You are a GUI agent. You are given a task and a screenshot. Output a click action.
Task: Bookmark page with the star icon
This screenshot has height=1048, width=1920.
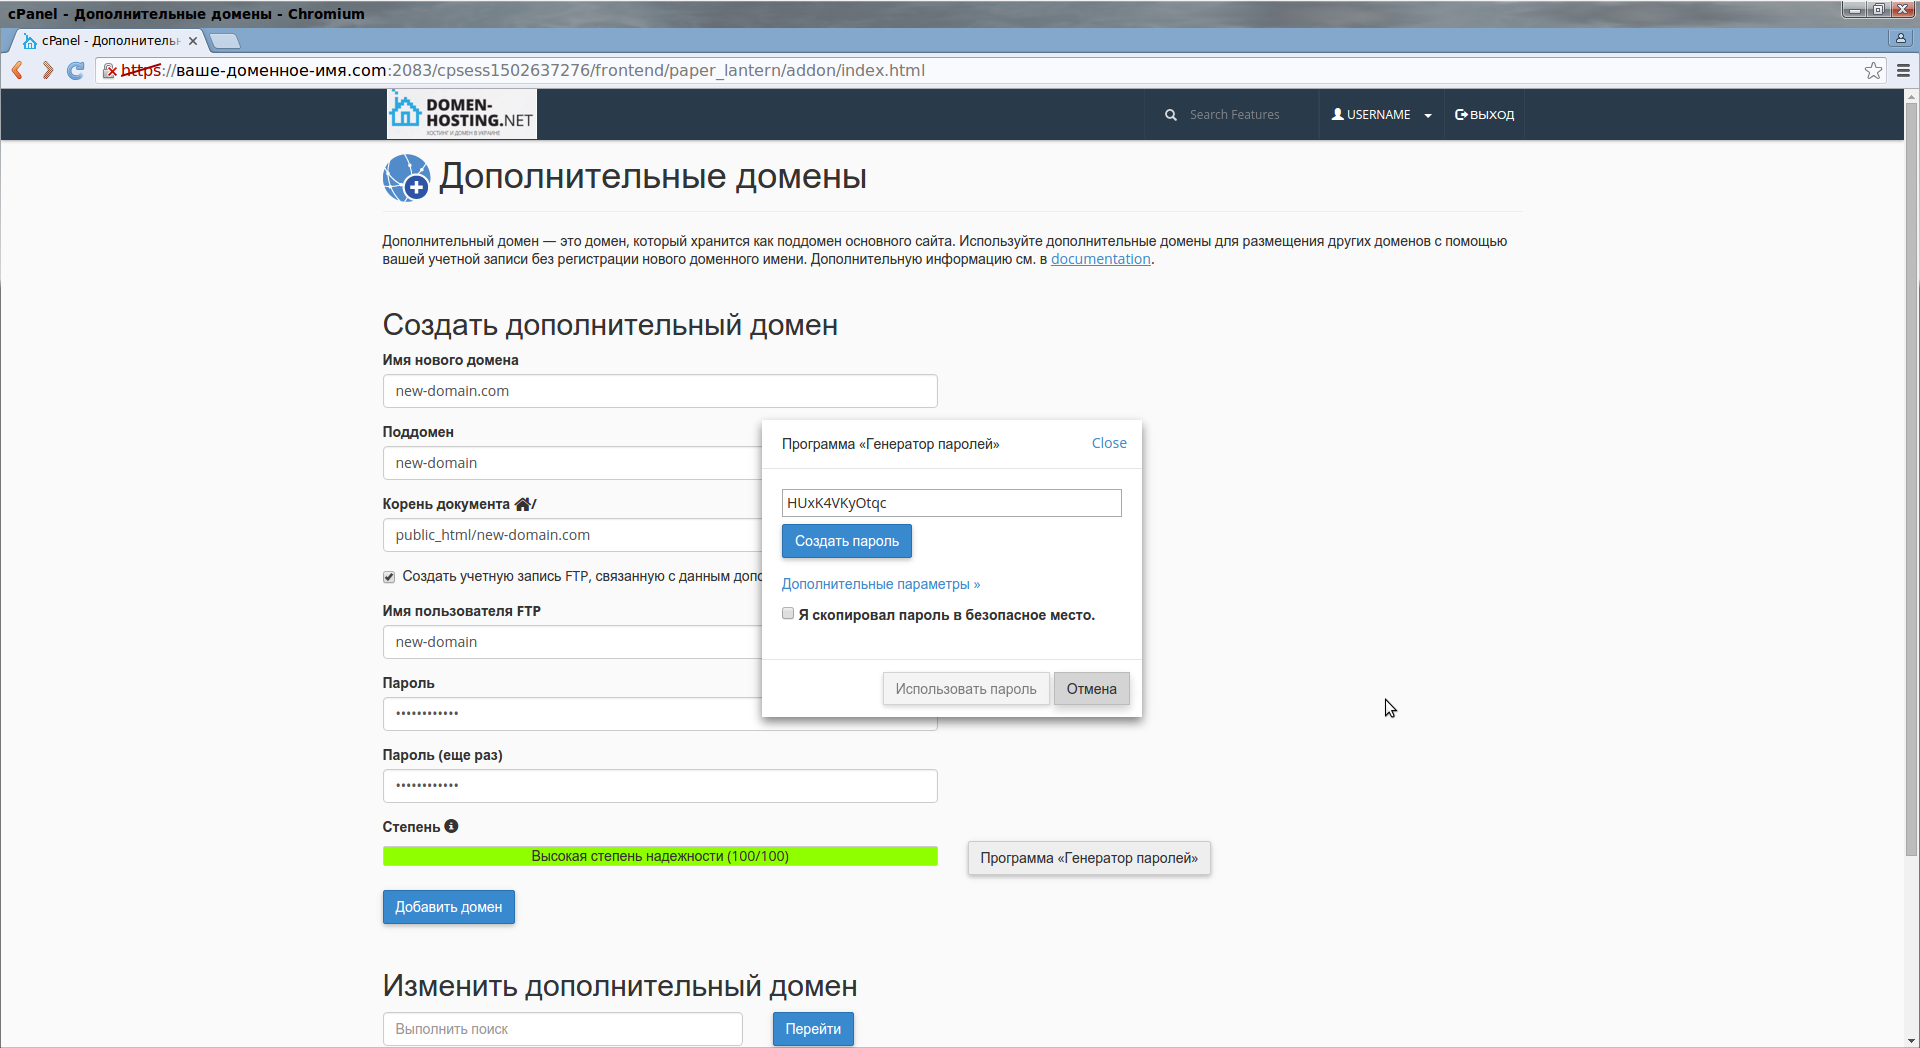[1873, 70]
